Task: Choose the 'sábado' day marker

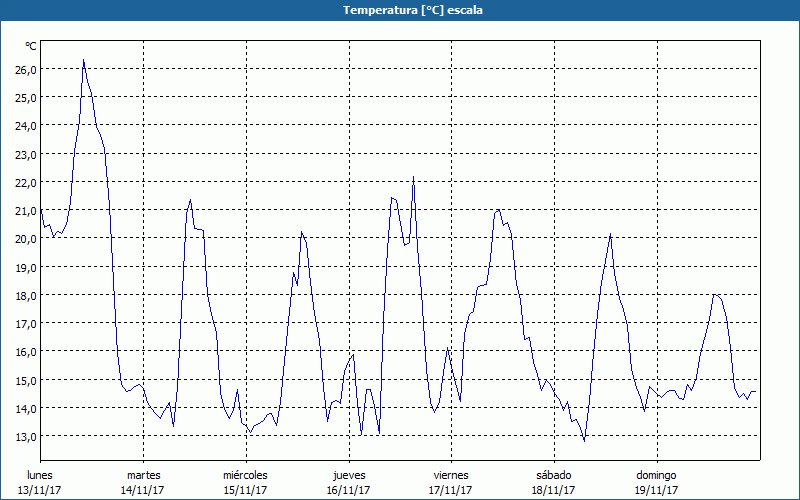Action: [553, 474]
